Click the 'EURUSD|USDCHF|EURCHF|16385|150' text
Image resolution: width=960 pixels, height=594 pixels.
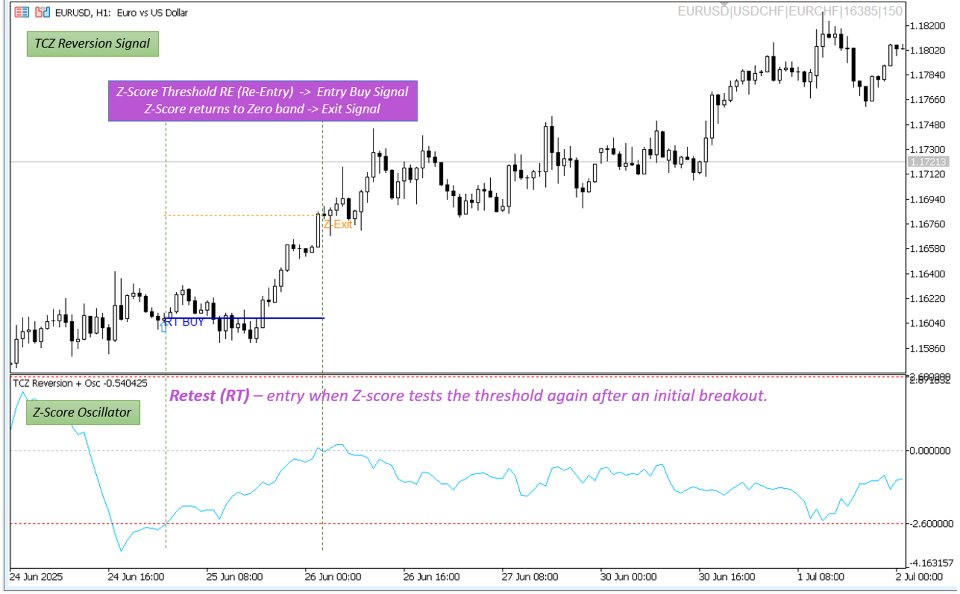pyautogui.click(x=790, y=11)
